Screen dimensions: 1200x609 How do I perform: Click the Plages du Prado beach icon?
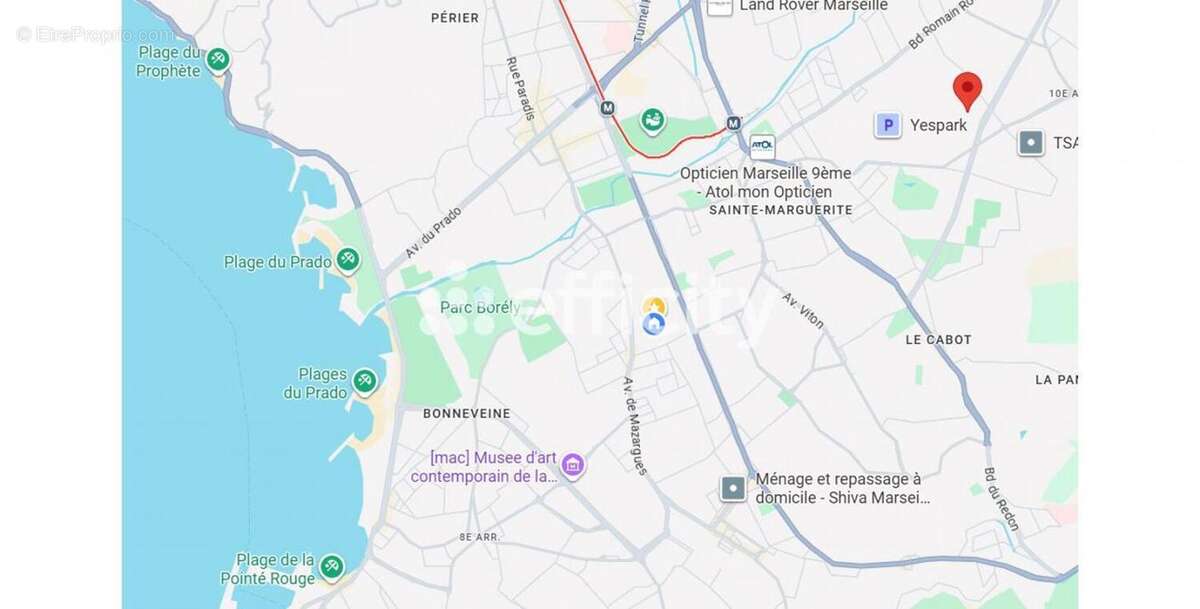[x=365, y=382]
